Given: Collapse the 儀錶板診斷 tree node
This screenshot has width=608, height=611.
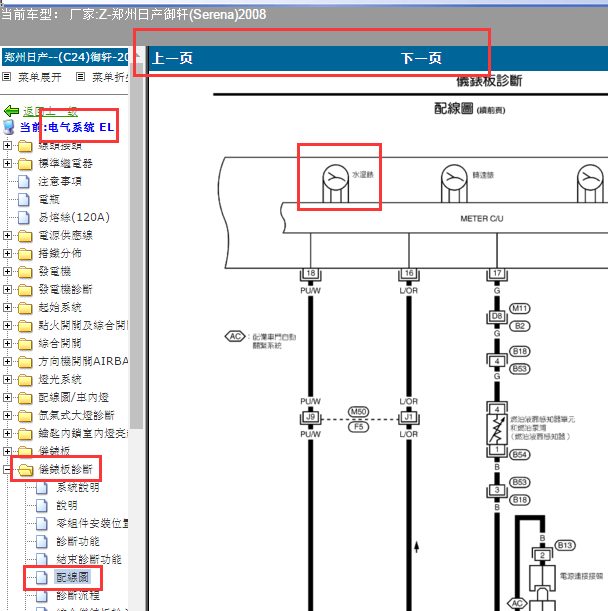Looking at the screenshot, I should tap(7, 469).
